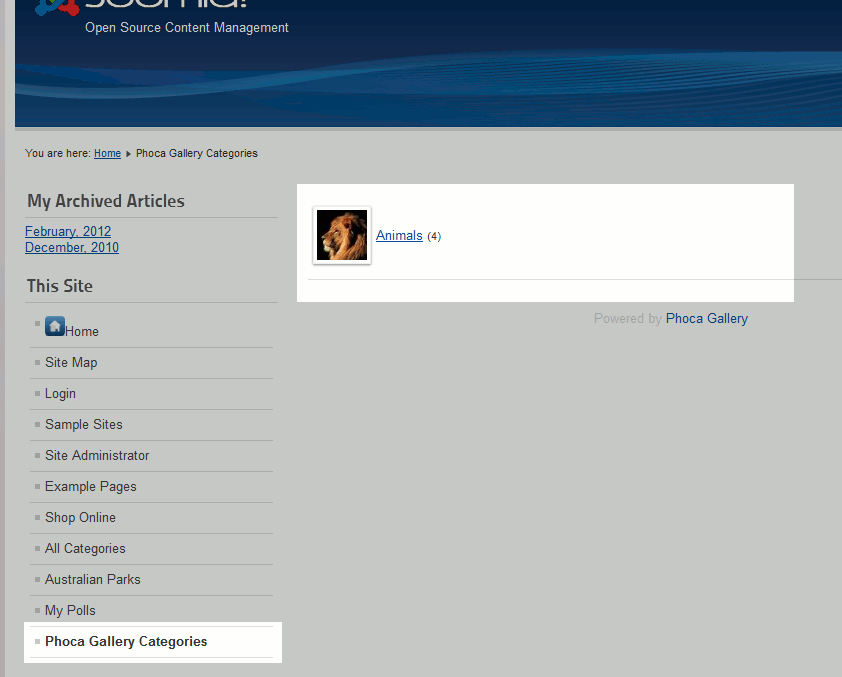842x677 pixels.
Task: Click Phoca Gallery Categories breadcrumb text
Action: (x=197, y=154)
